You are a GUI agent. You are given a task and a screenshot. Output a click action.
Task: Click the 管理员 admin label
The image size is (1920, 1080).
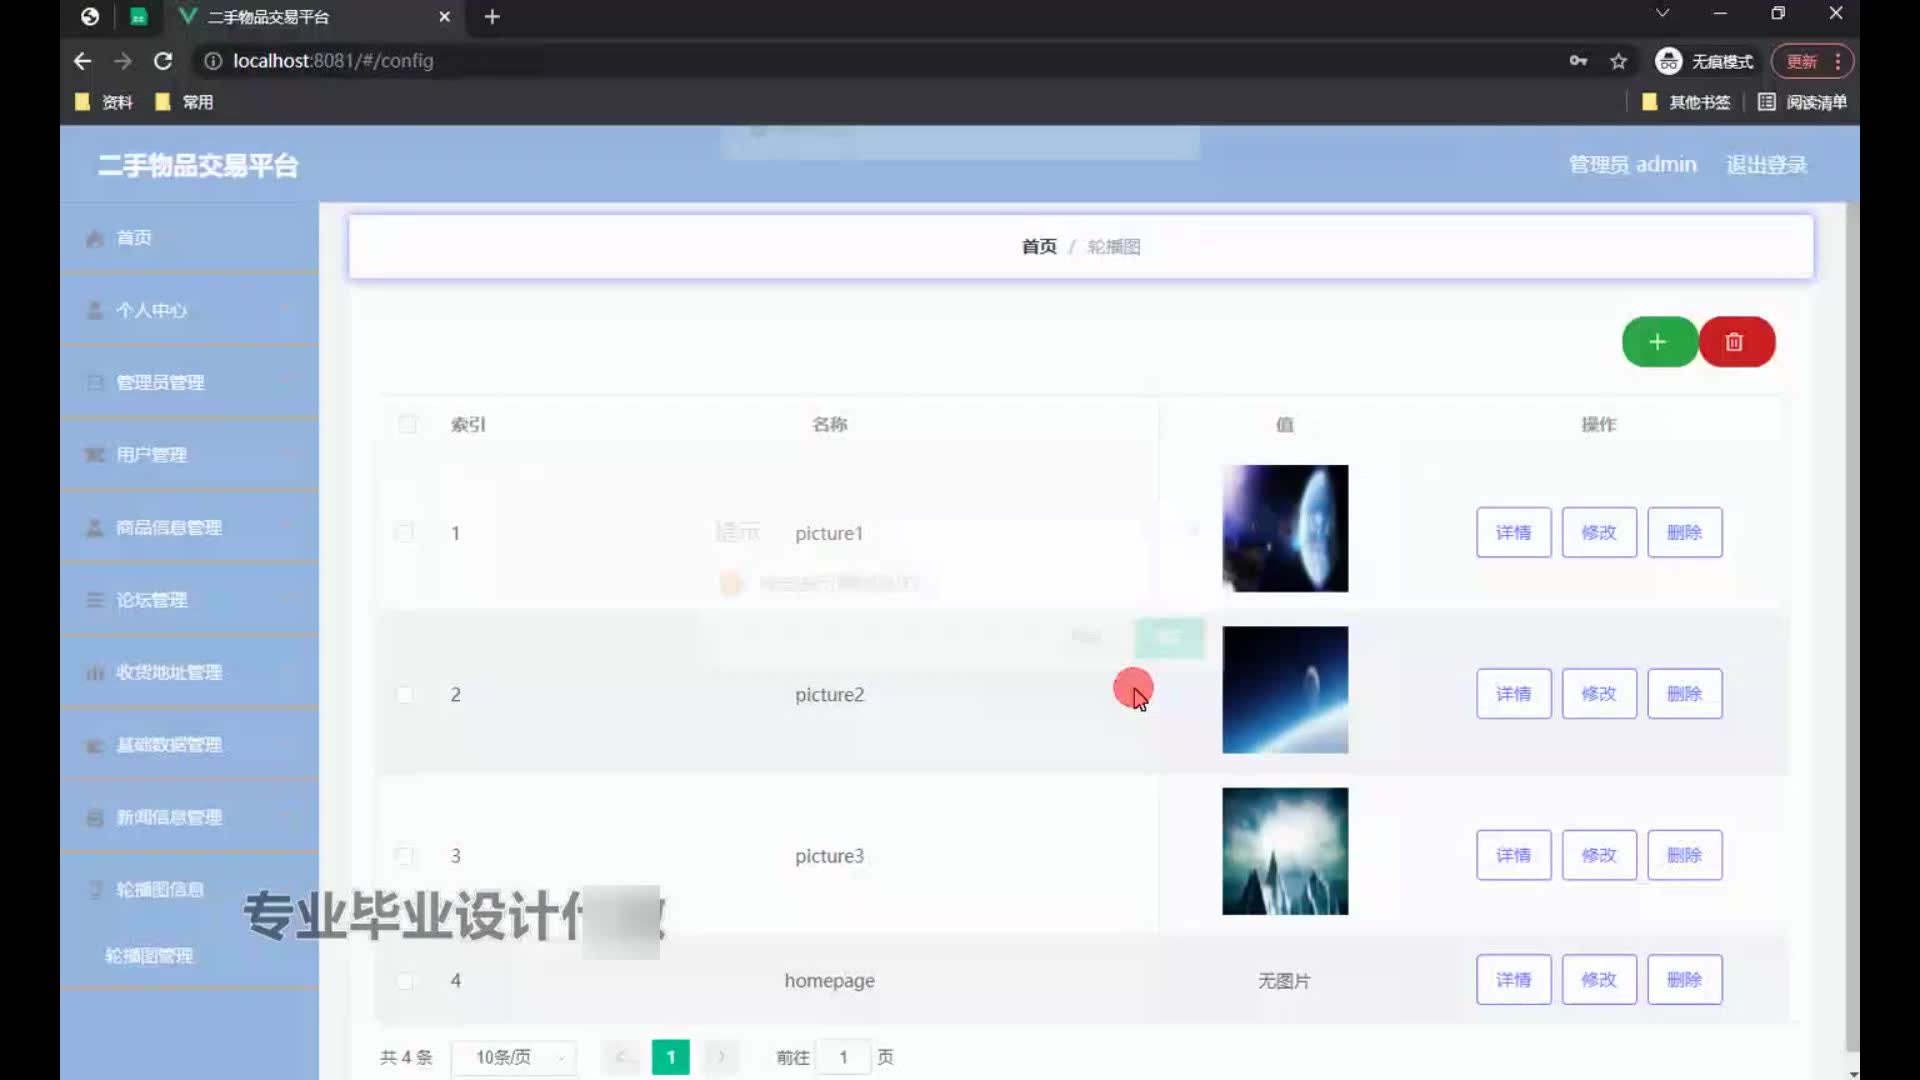click(x=1632, y=165)
